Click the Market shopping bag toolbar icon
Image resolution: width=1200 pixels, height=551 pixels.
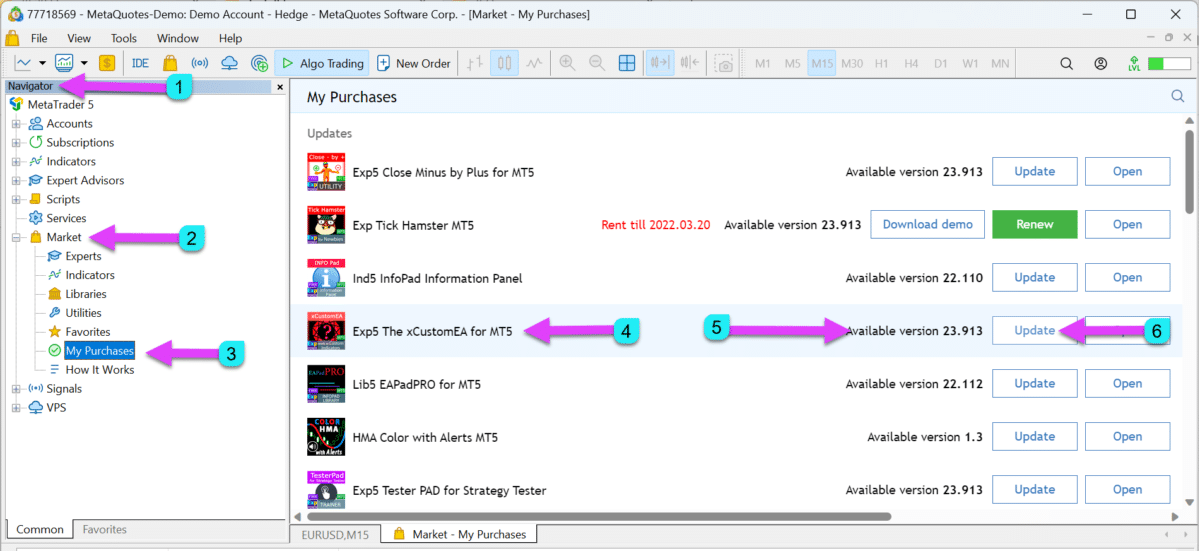[x=170, y=63]
